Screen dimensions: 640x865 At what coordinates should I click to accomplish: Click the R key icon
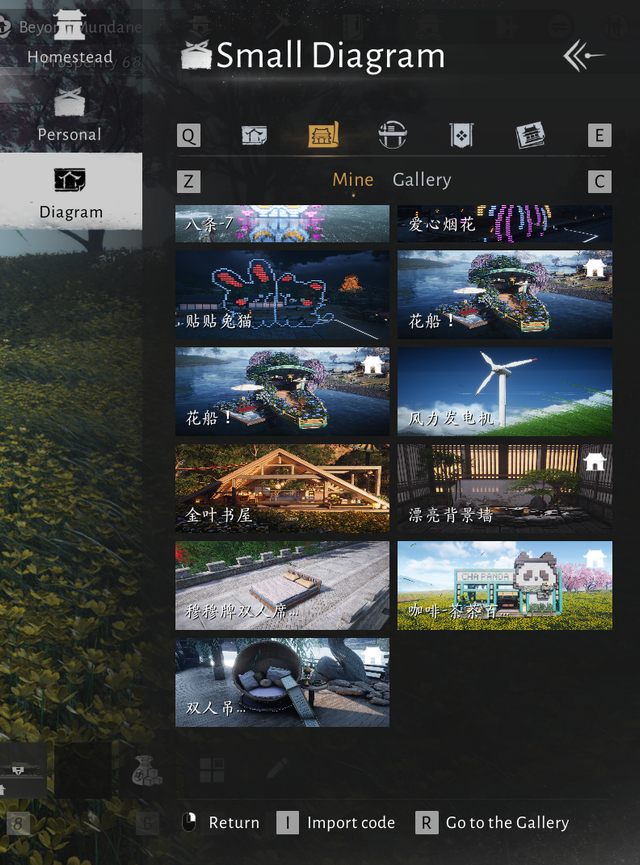(x=426, y=823)
